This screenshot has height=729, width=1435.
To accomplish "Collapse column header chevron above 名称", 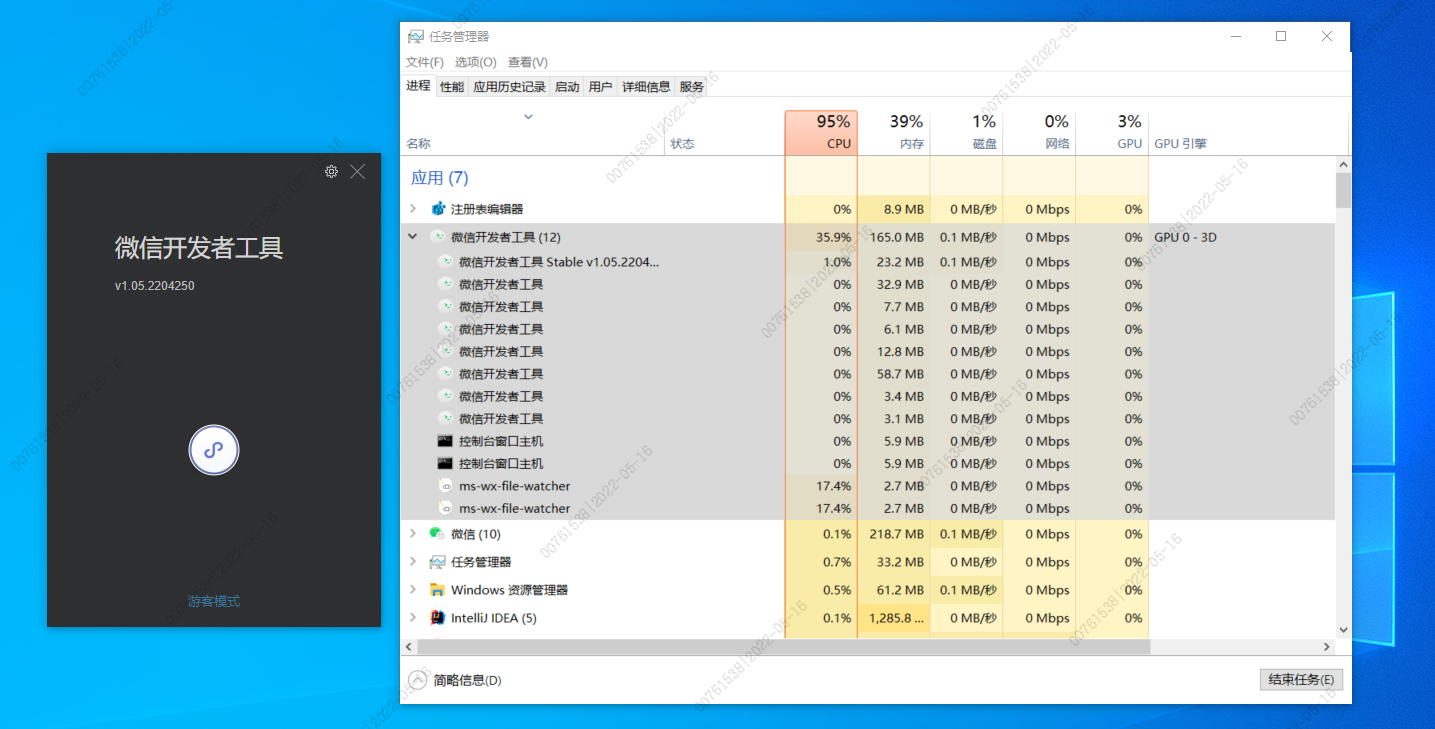I will pos(529,117).
